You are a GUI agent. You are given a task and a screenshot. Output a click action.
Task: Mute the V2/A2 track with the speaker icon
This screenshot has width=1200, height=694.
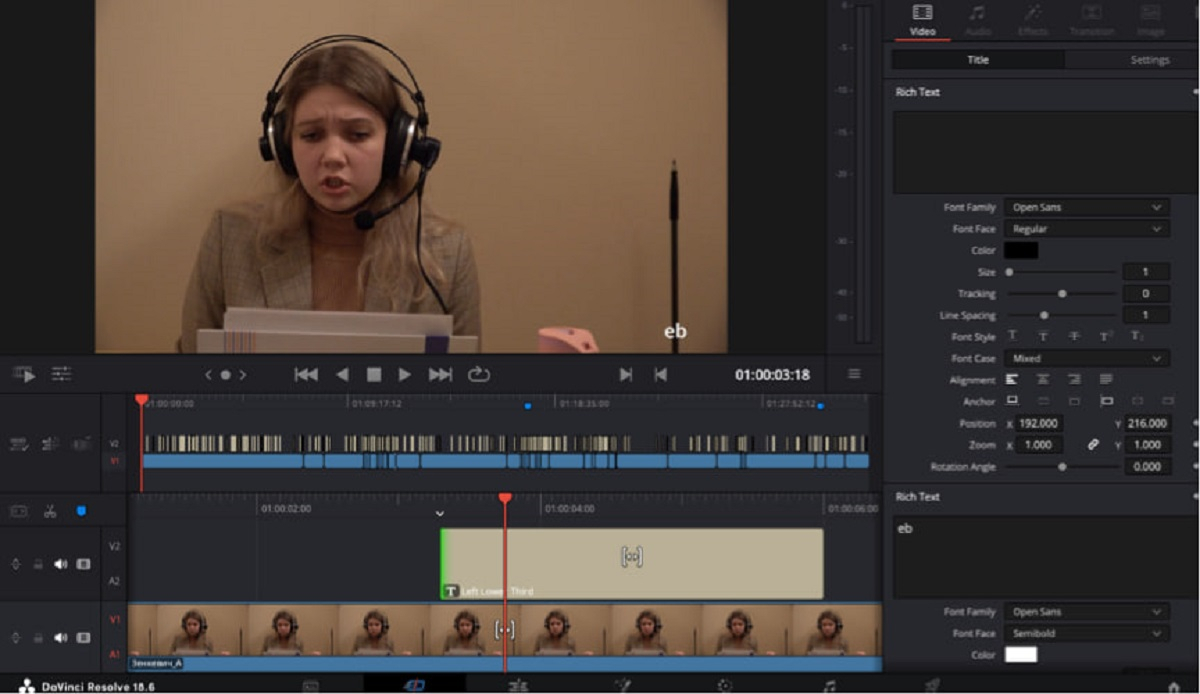point(60,564)
